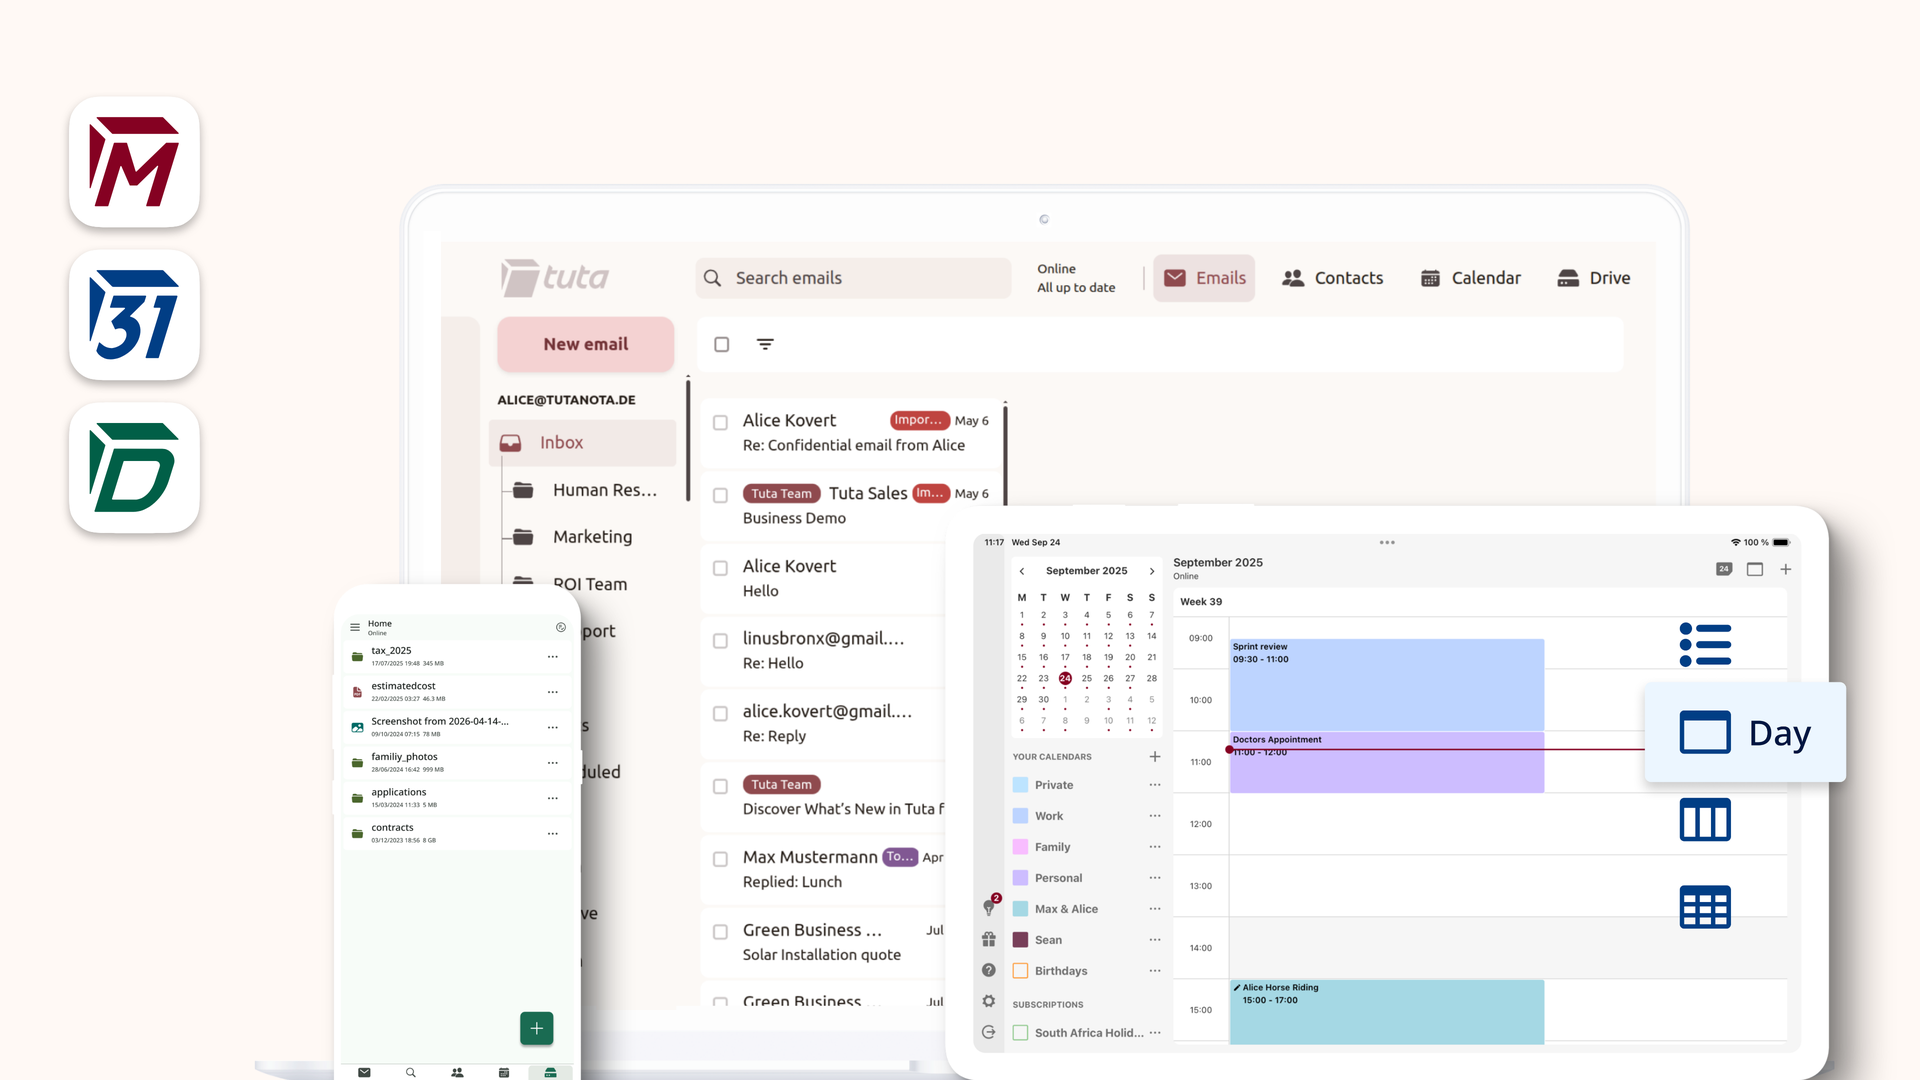The height and width of the screenshot is (1080, 1920).
Task: Click the Personal calendar color swatch
Action: (x=1020, y=878)
